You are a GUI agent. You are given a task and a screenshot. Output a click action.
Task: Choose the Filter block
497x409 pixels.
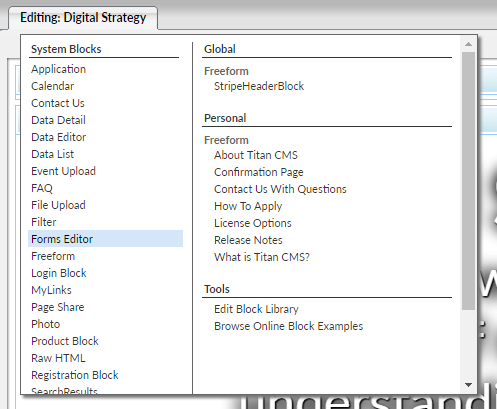click(x=44, y=222)
